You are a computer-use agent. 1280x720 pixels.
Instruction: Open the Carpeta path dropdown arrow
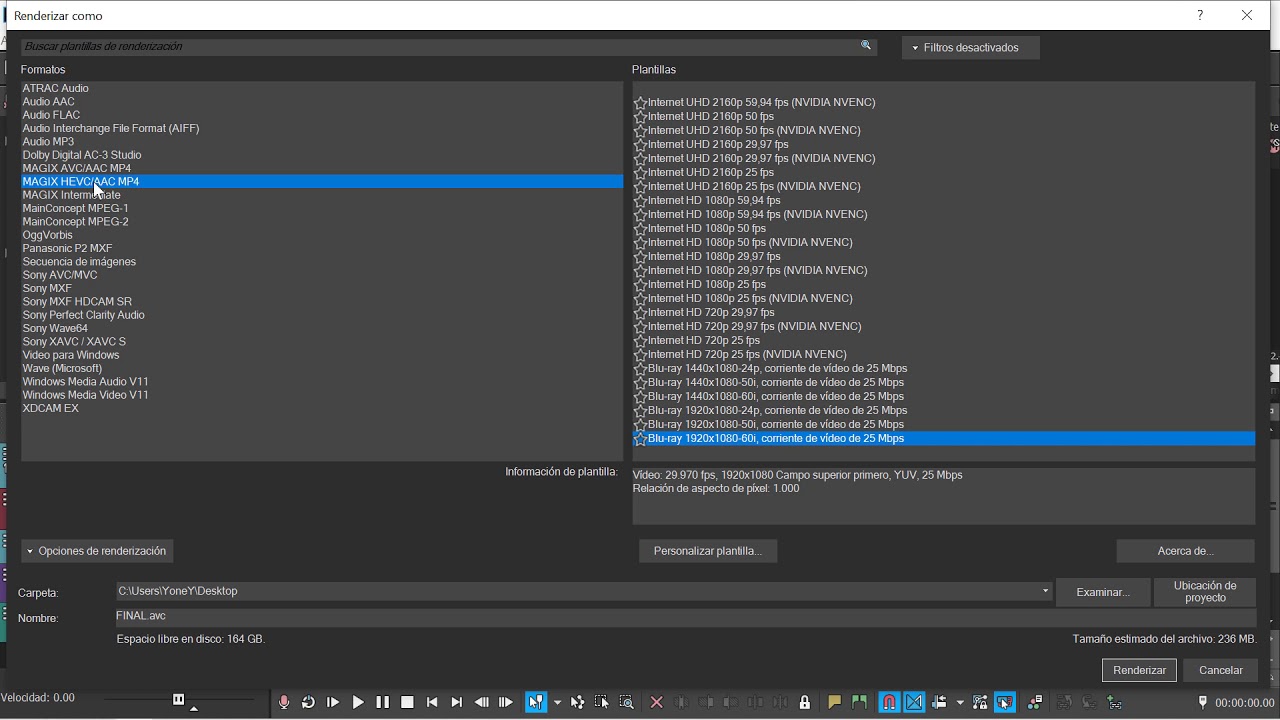click(x=1045, y=591)
